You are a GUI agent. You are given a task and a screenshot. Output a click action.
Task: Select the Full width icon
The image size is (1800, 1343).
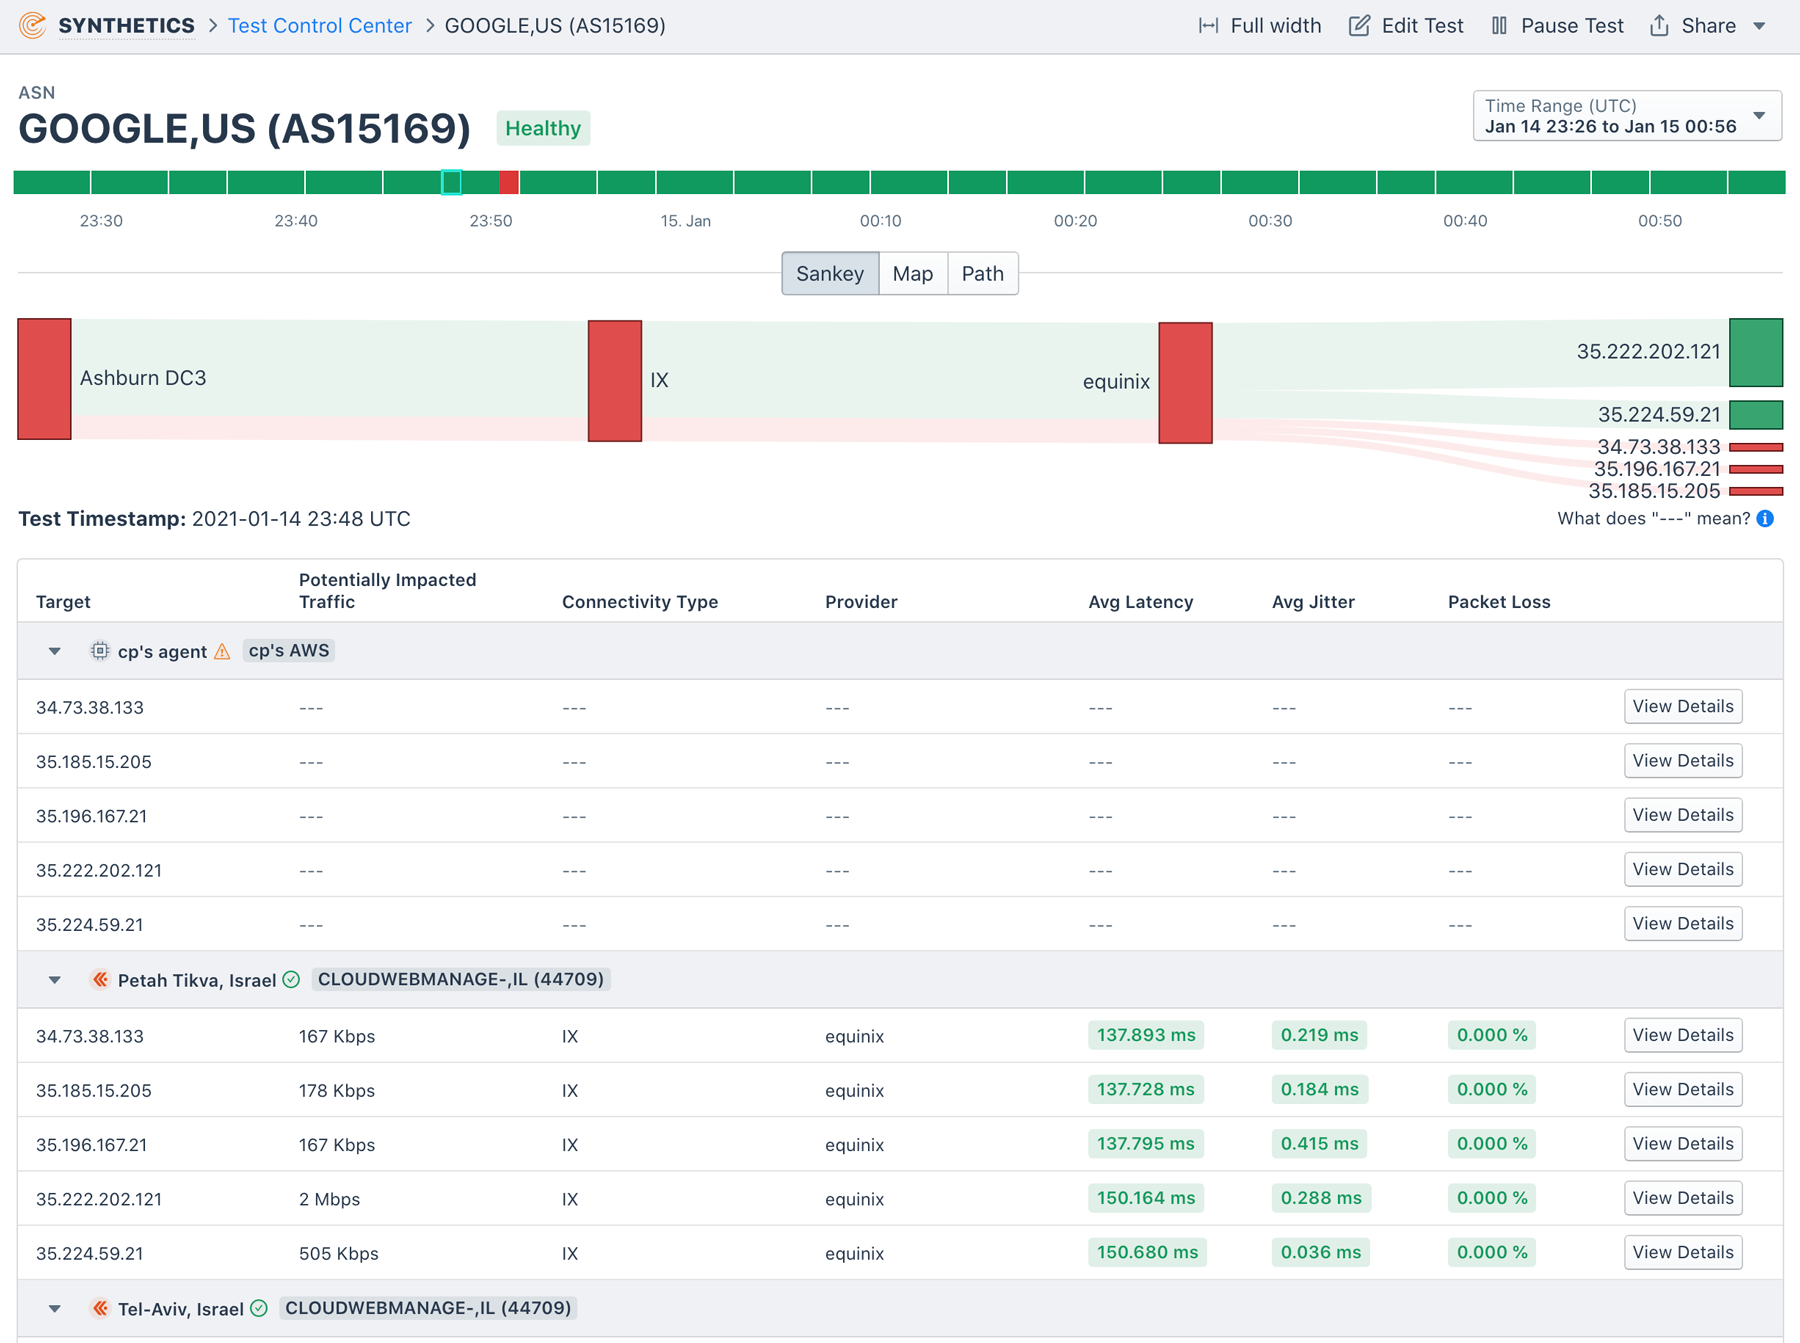click(1211, 25)
